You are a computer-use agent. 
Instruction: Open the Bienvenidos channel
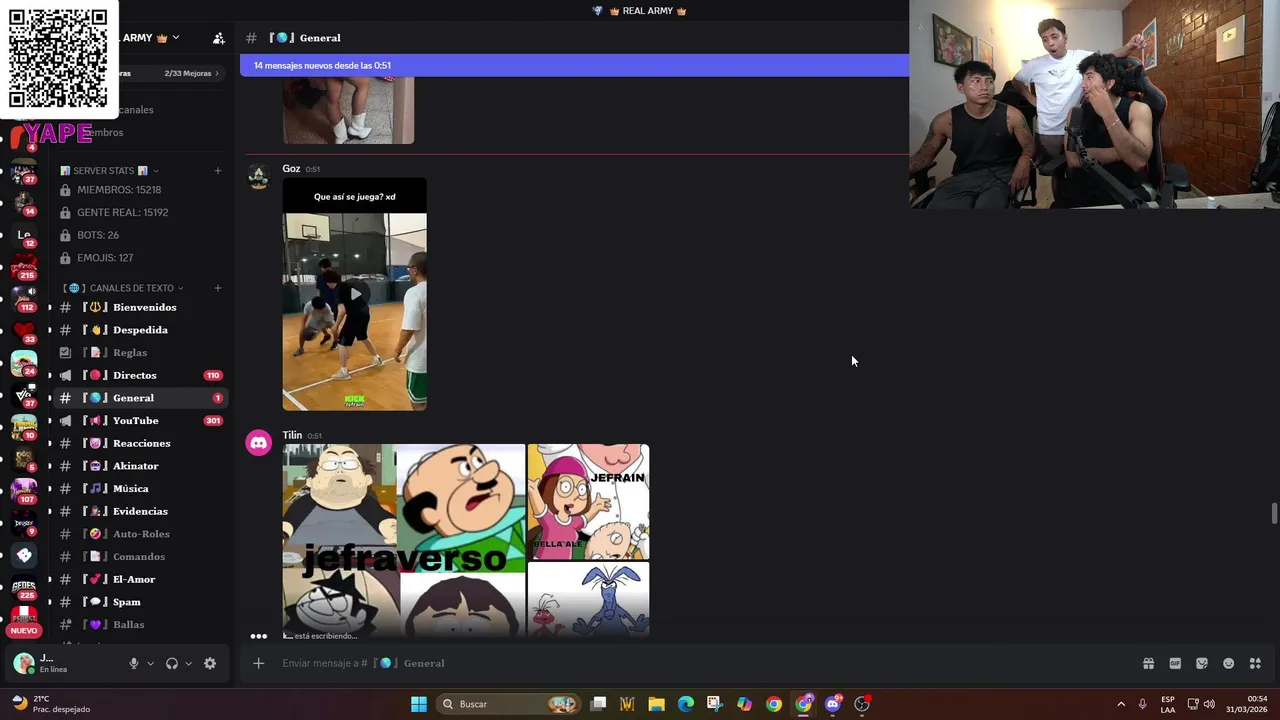(140, 307)
